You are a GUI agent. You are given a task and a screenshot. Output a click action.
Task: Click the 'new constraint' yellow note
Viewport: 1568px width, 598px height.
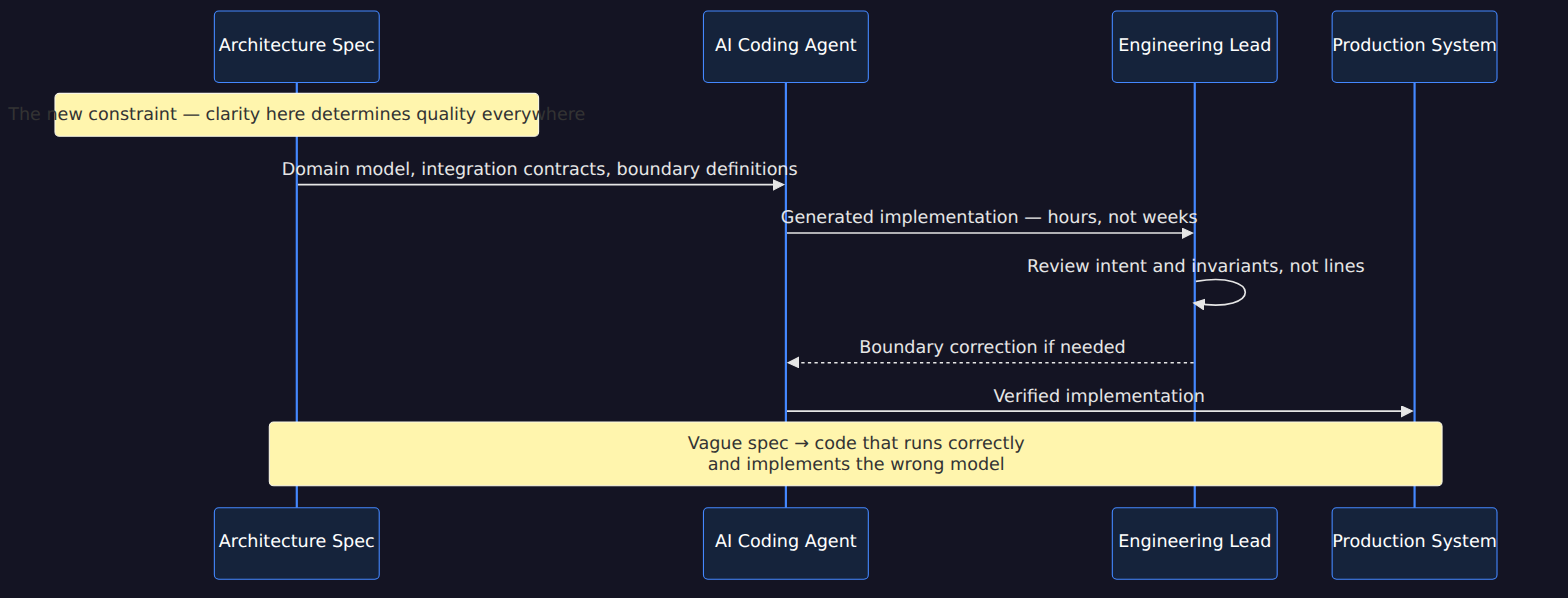[296, 114]
